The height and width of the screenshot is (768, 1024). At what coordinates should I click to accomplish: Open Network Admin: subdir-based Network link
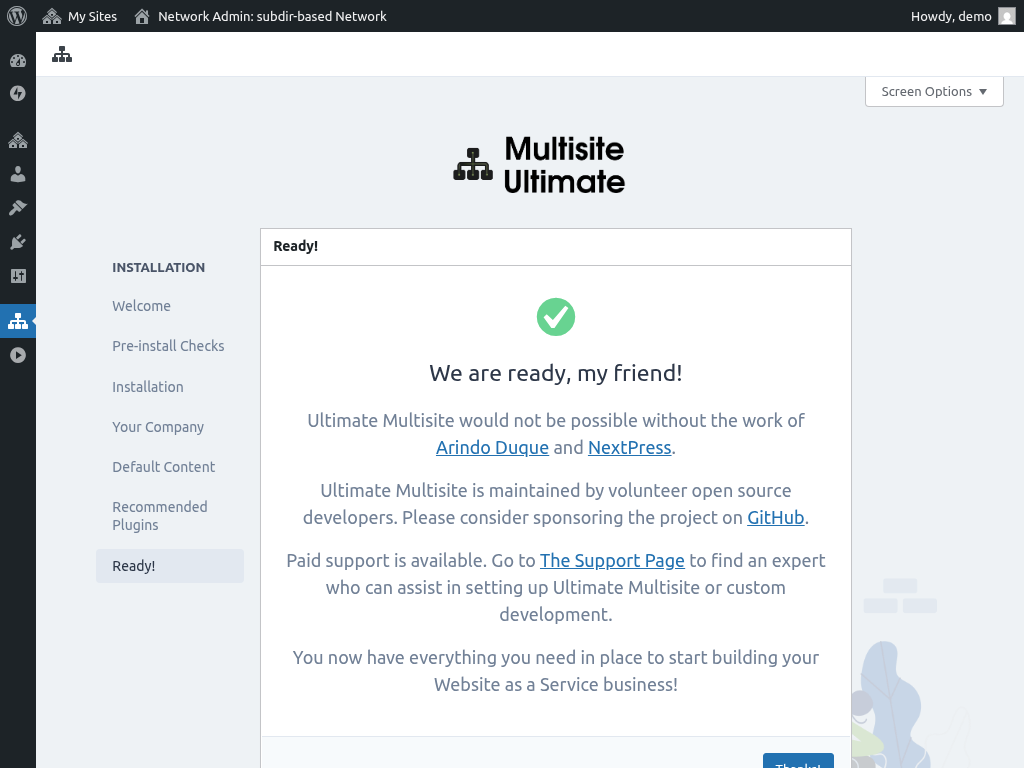pos(260,16)
